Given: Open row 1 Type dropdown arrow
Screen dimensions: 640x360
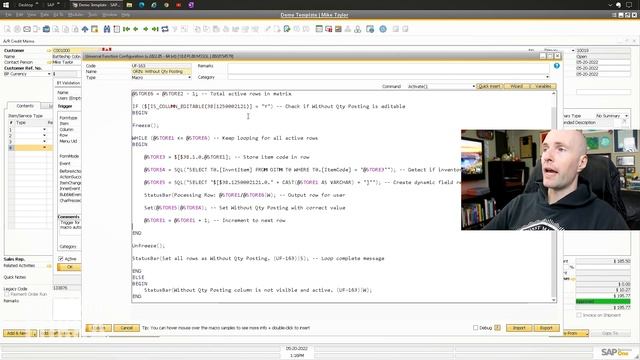Looking at the screenshot, I should click(44, 130).
